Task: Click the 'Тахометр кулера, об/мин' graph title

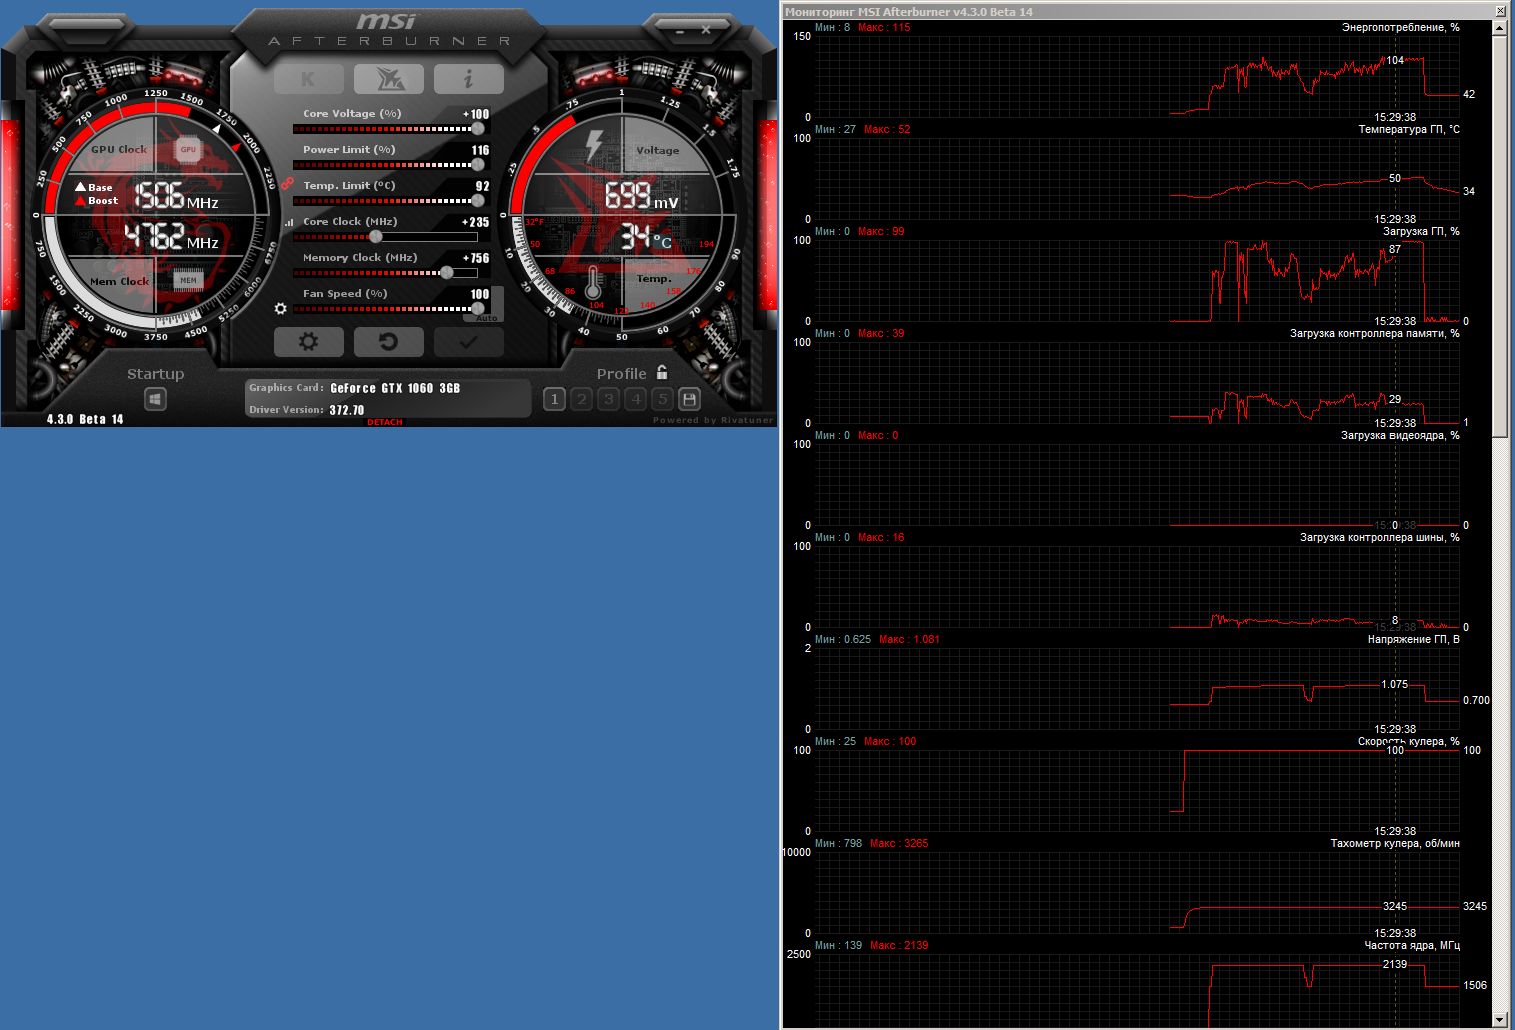Action: point(1395,843)
